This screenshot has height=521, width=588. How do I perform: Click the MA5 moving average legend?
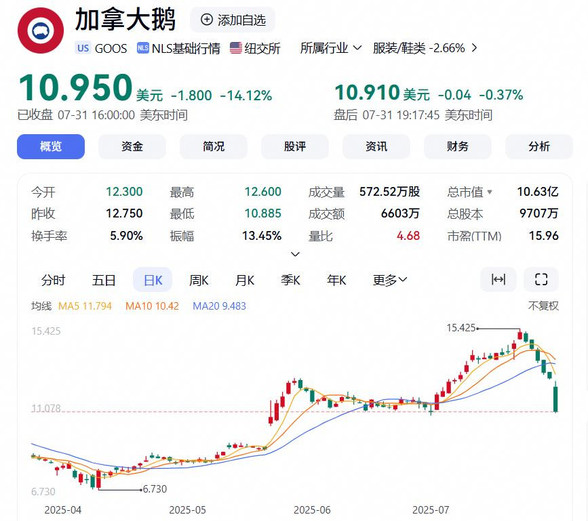(x=85, y=306)
